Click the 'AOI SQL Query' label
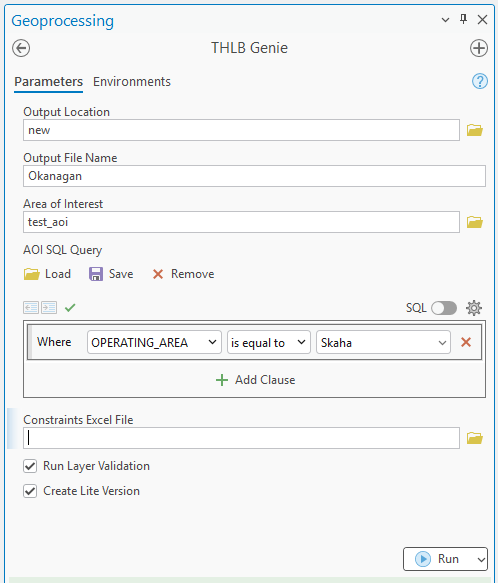The width and height of the screenshot is (498, 583). [62, 250]
